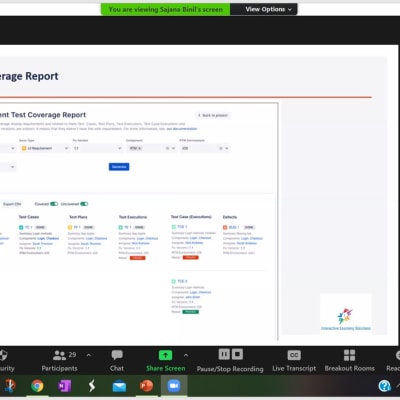
Task: Click the yellow TP 1 test plan icon
Action: point(70,227)
